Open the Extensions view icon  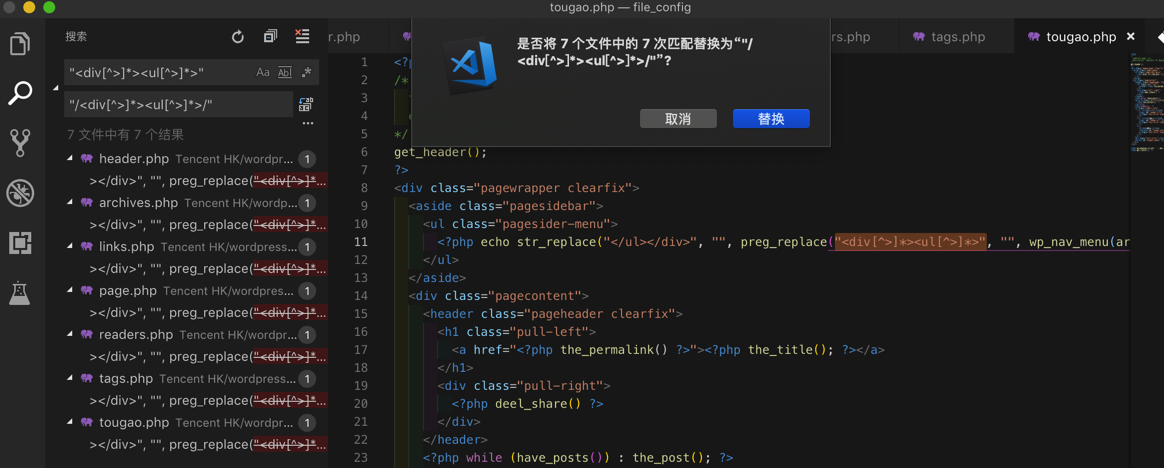pyautogui.click(x=20, y=243)
